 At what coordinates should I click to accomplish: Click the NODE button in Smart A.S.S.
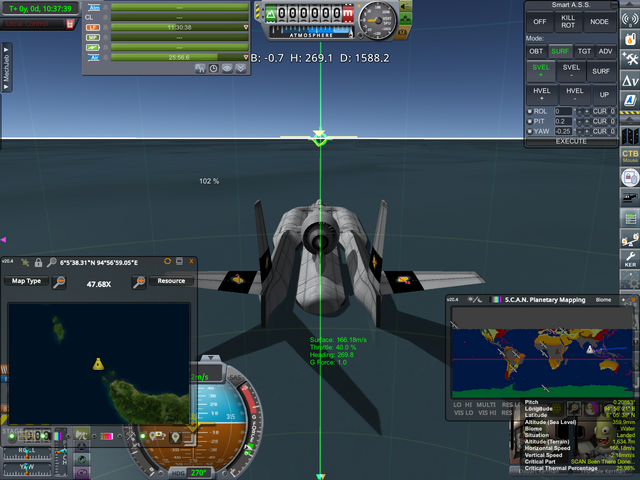[x=599, y=22]
